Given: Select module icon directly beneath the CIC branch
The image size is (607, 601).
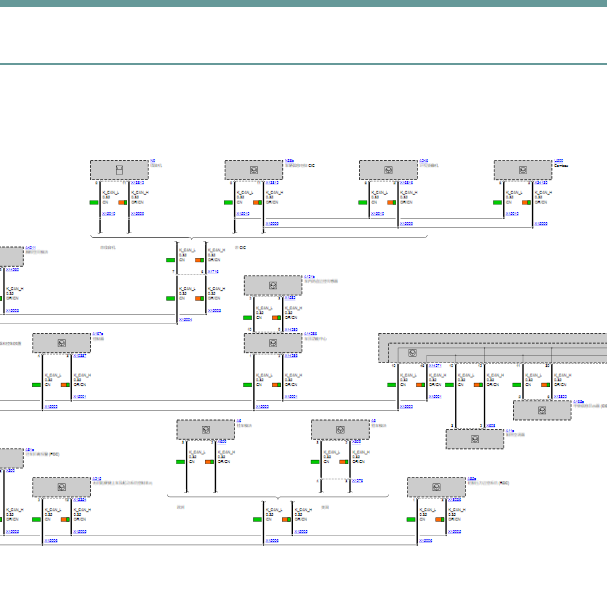Looking at the screenshot, I should tap(273, 285).
